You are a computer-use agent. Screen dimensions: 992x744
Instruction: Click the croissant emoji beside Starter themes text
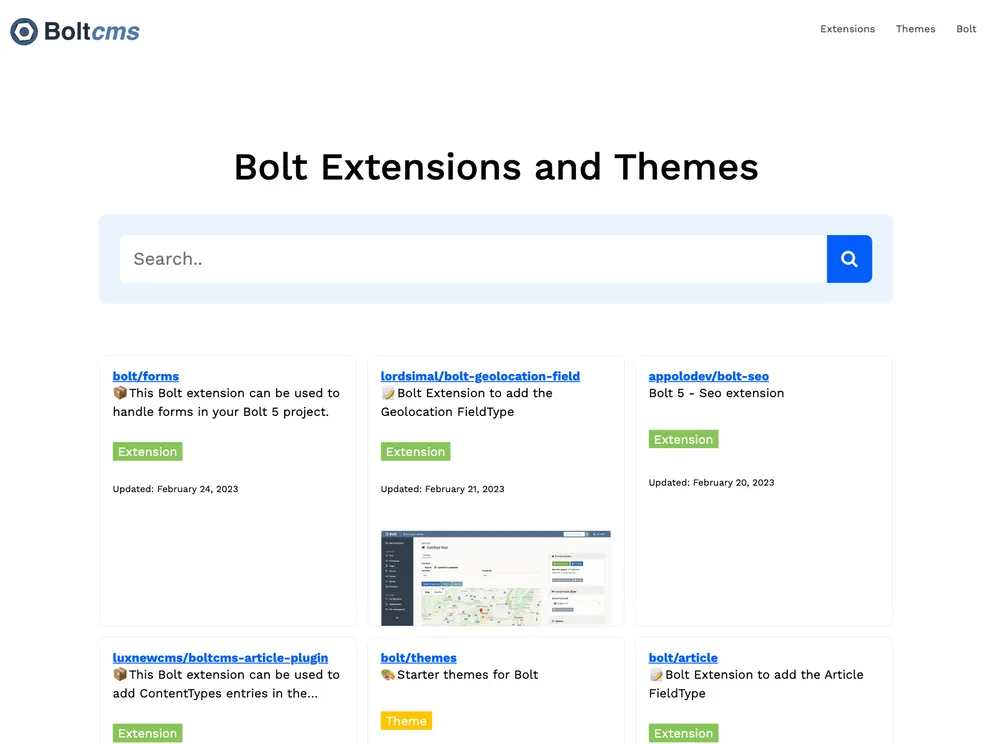[x=386, y=674]
